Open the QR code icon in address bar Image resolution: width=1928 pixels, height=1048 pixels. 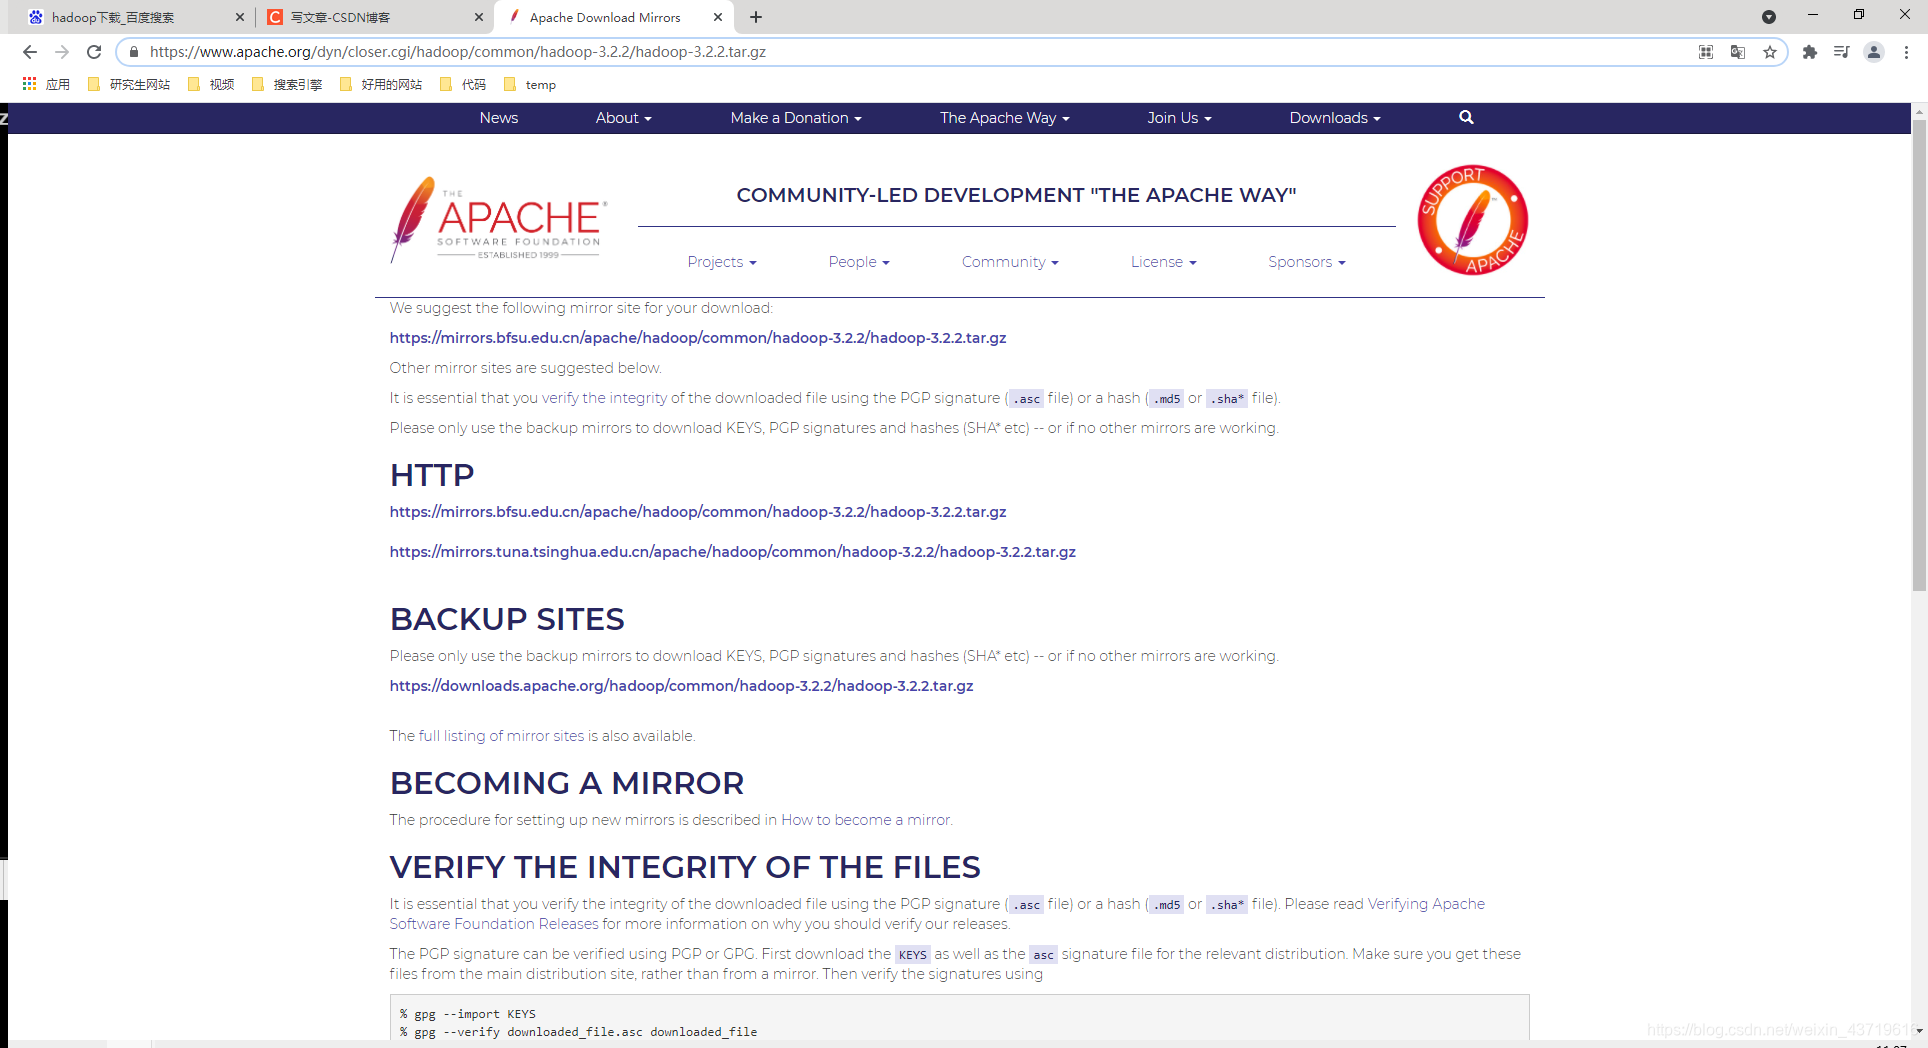tap(1706, 52)
